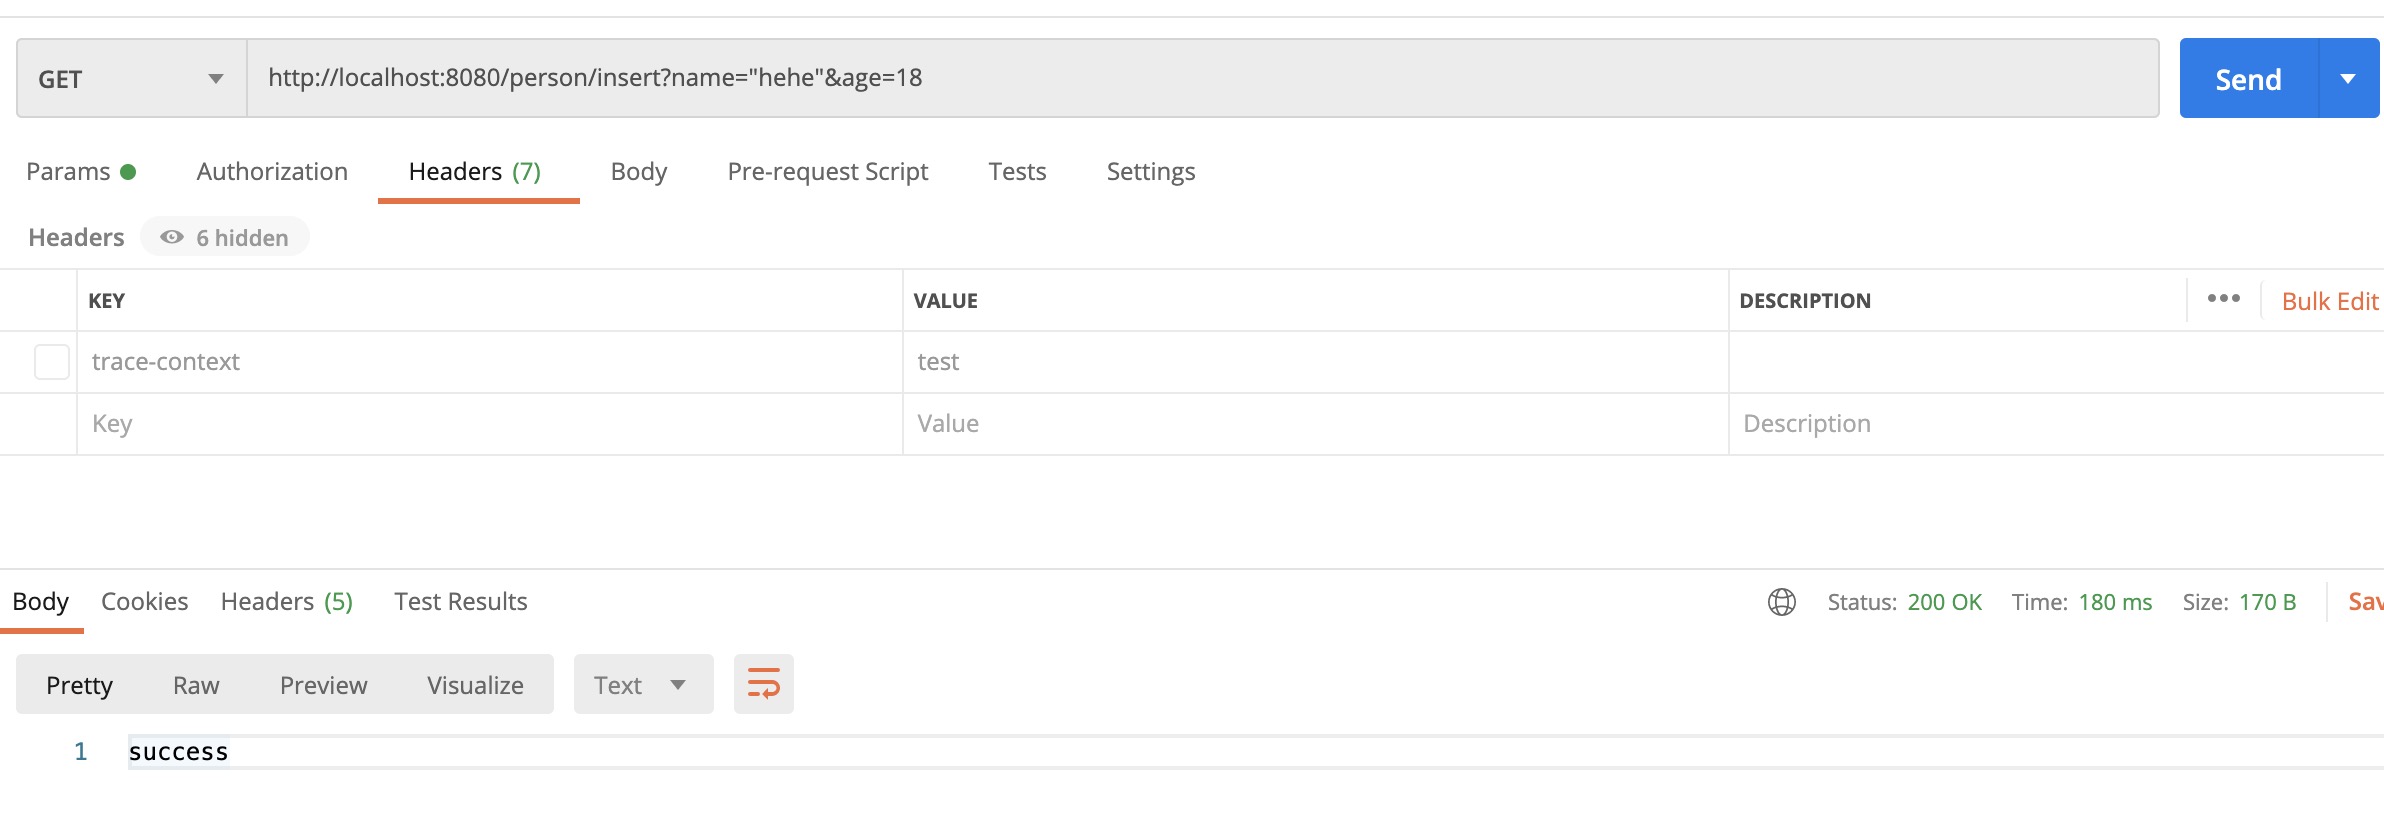This screenshot has height=840, width=2384.
Task: Select the Raw response view
Action: pyautogui.click(x=196, y=685)
